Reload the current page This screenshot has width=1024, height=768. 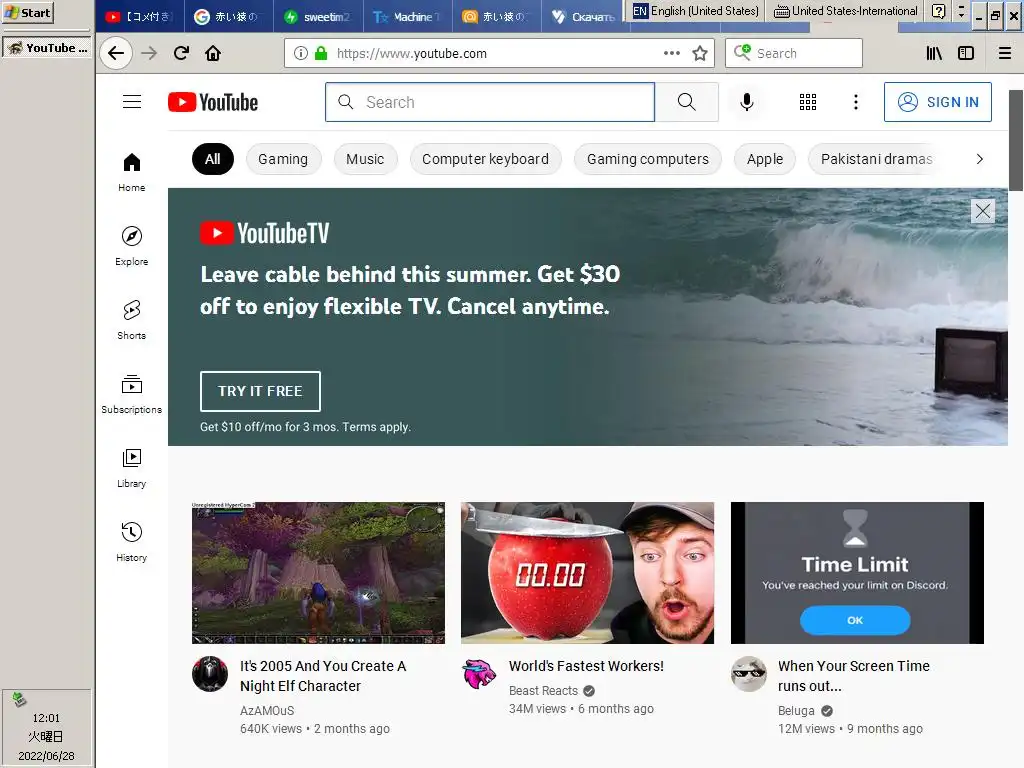pyautogui.click(x=182, y=53)
